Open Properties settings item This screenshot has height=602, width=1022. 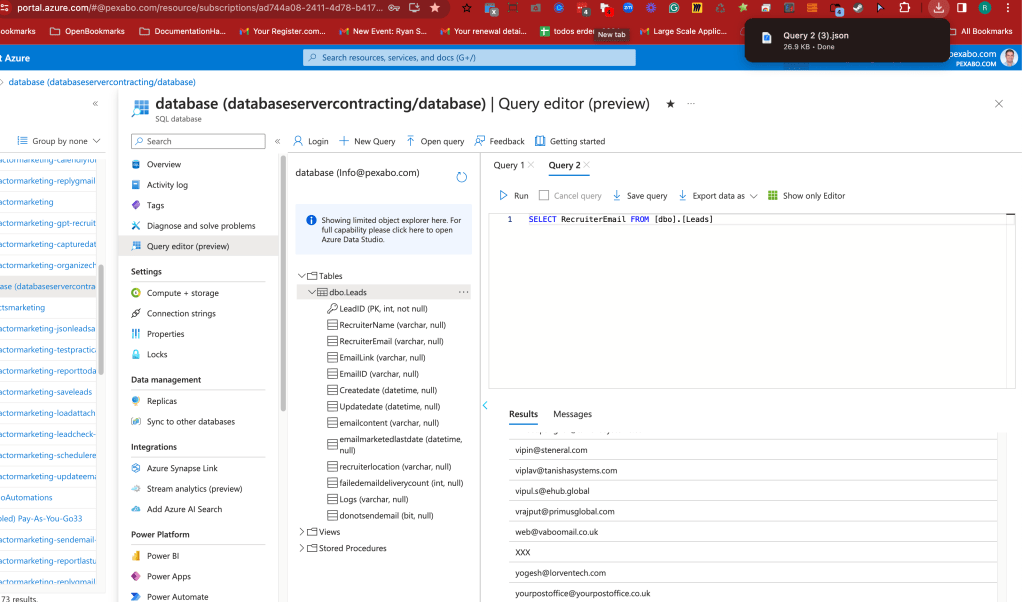click(x=166, y=334)
